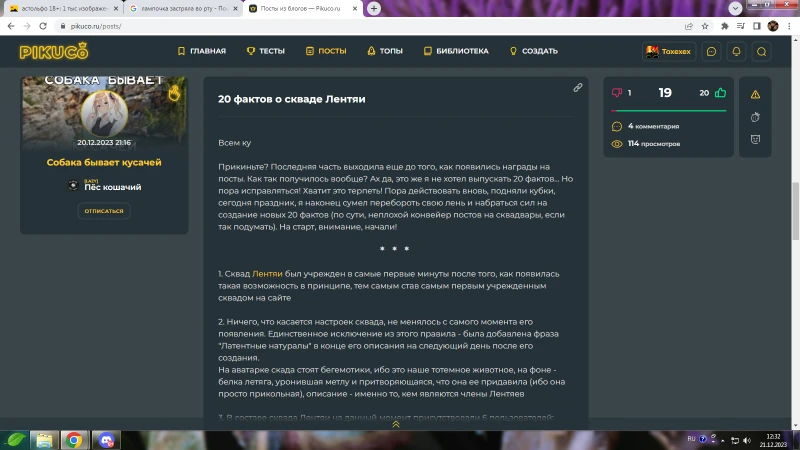Open site search magnifier icon
The image size is (800, 450).
coord(761,52)
